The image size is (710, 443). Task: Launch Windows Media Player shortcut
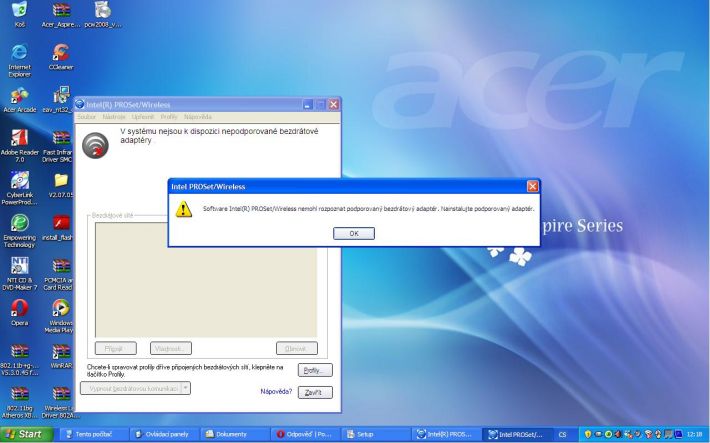click(59, 316)
